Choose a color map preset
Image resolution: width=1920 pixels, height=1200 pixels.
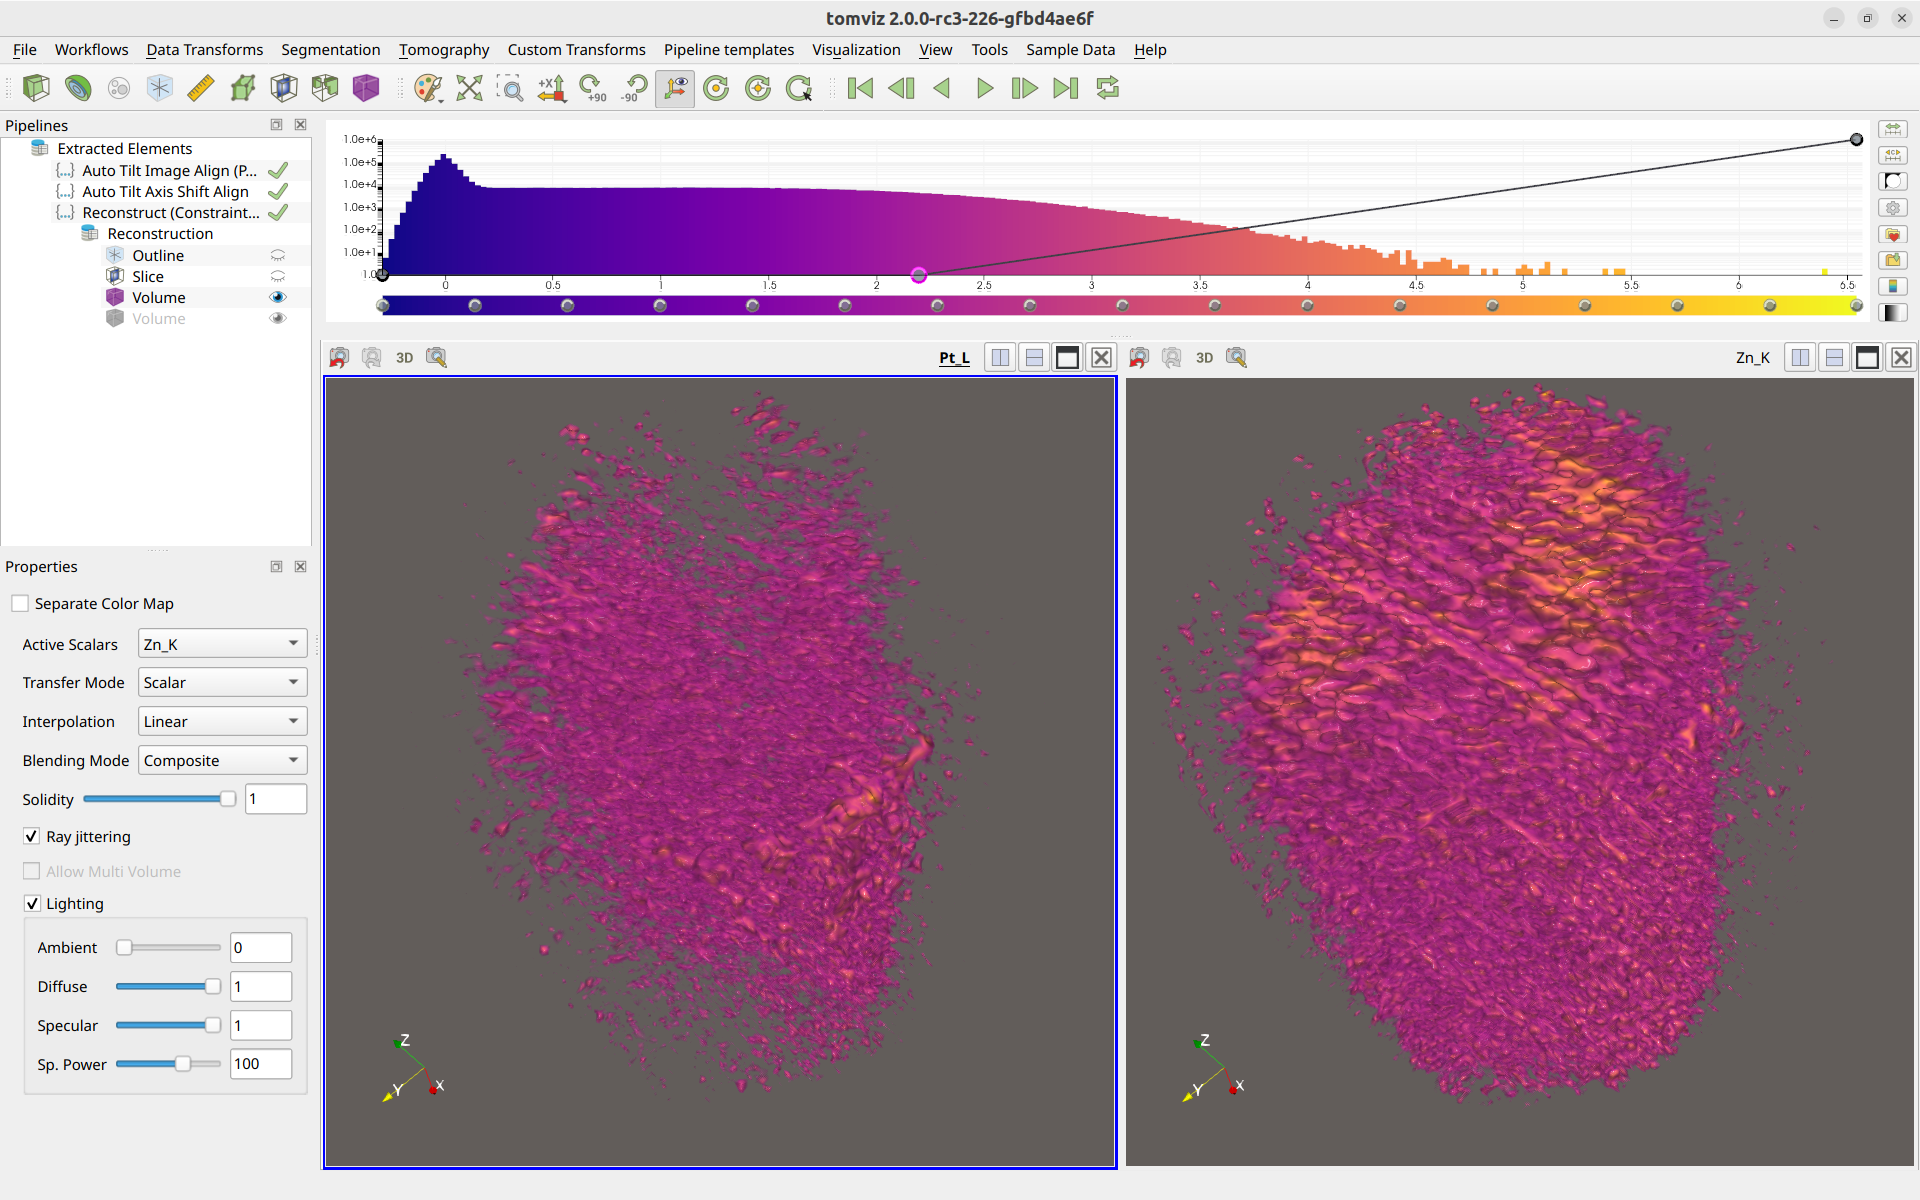pos(1893,234)
